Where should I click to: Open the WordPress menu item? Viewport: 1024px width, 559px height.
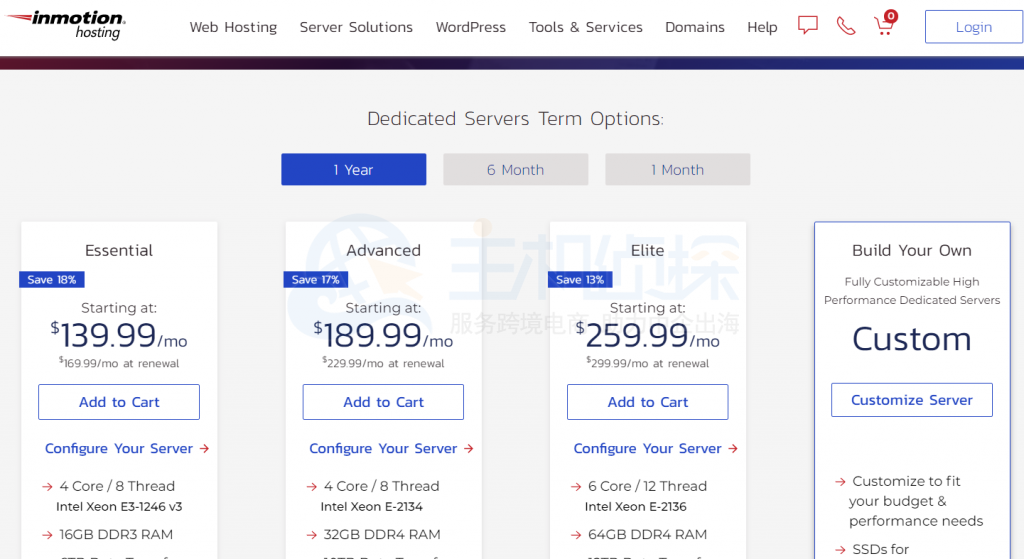(470, 27)
